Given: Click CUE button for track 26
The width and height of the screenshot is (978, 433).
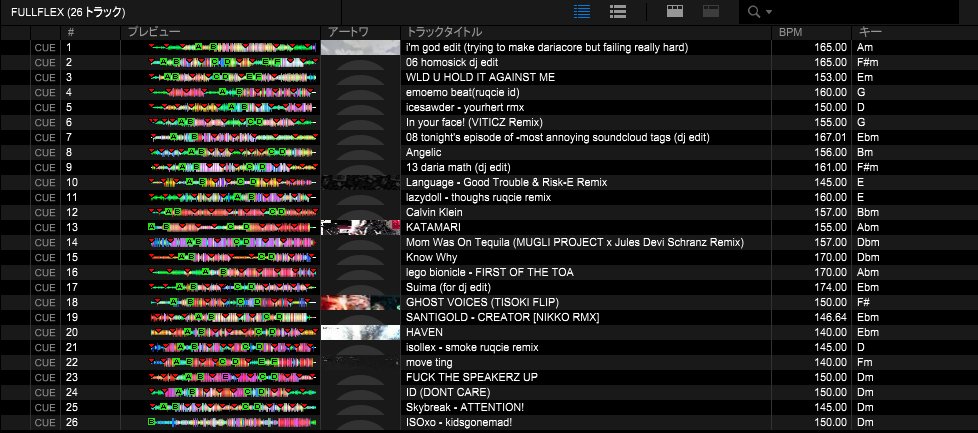Looking at the screenshot, I should click(45, 422).
